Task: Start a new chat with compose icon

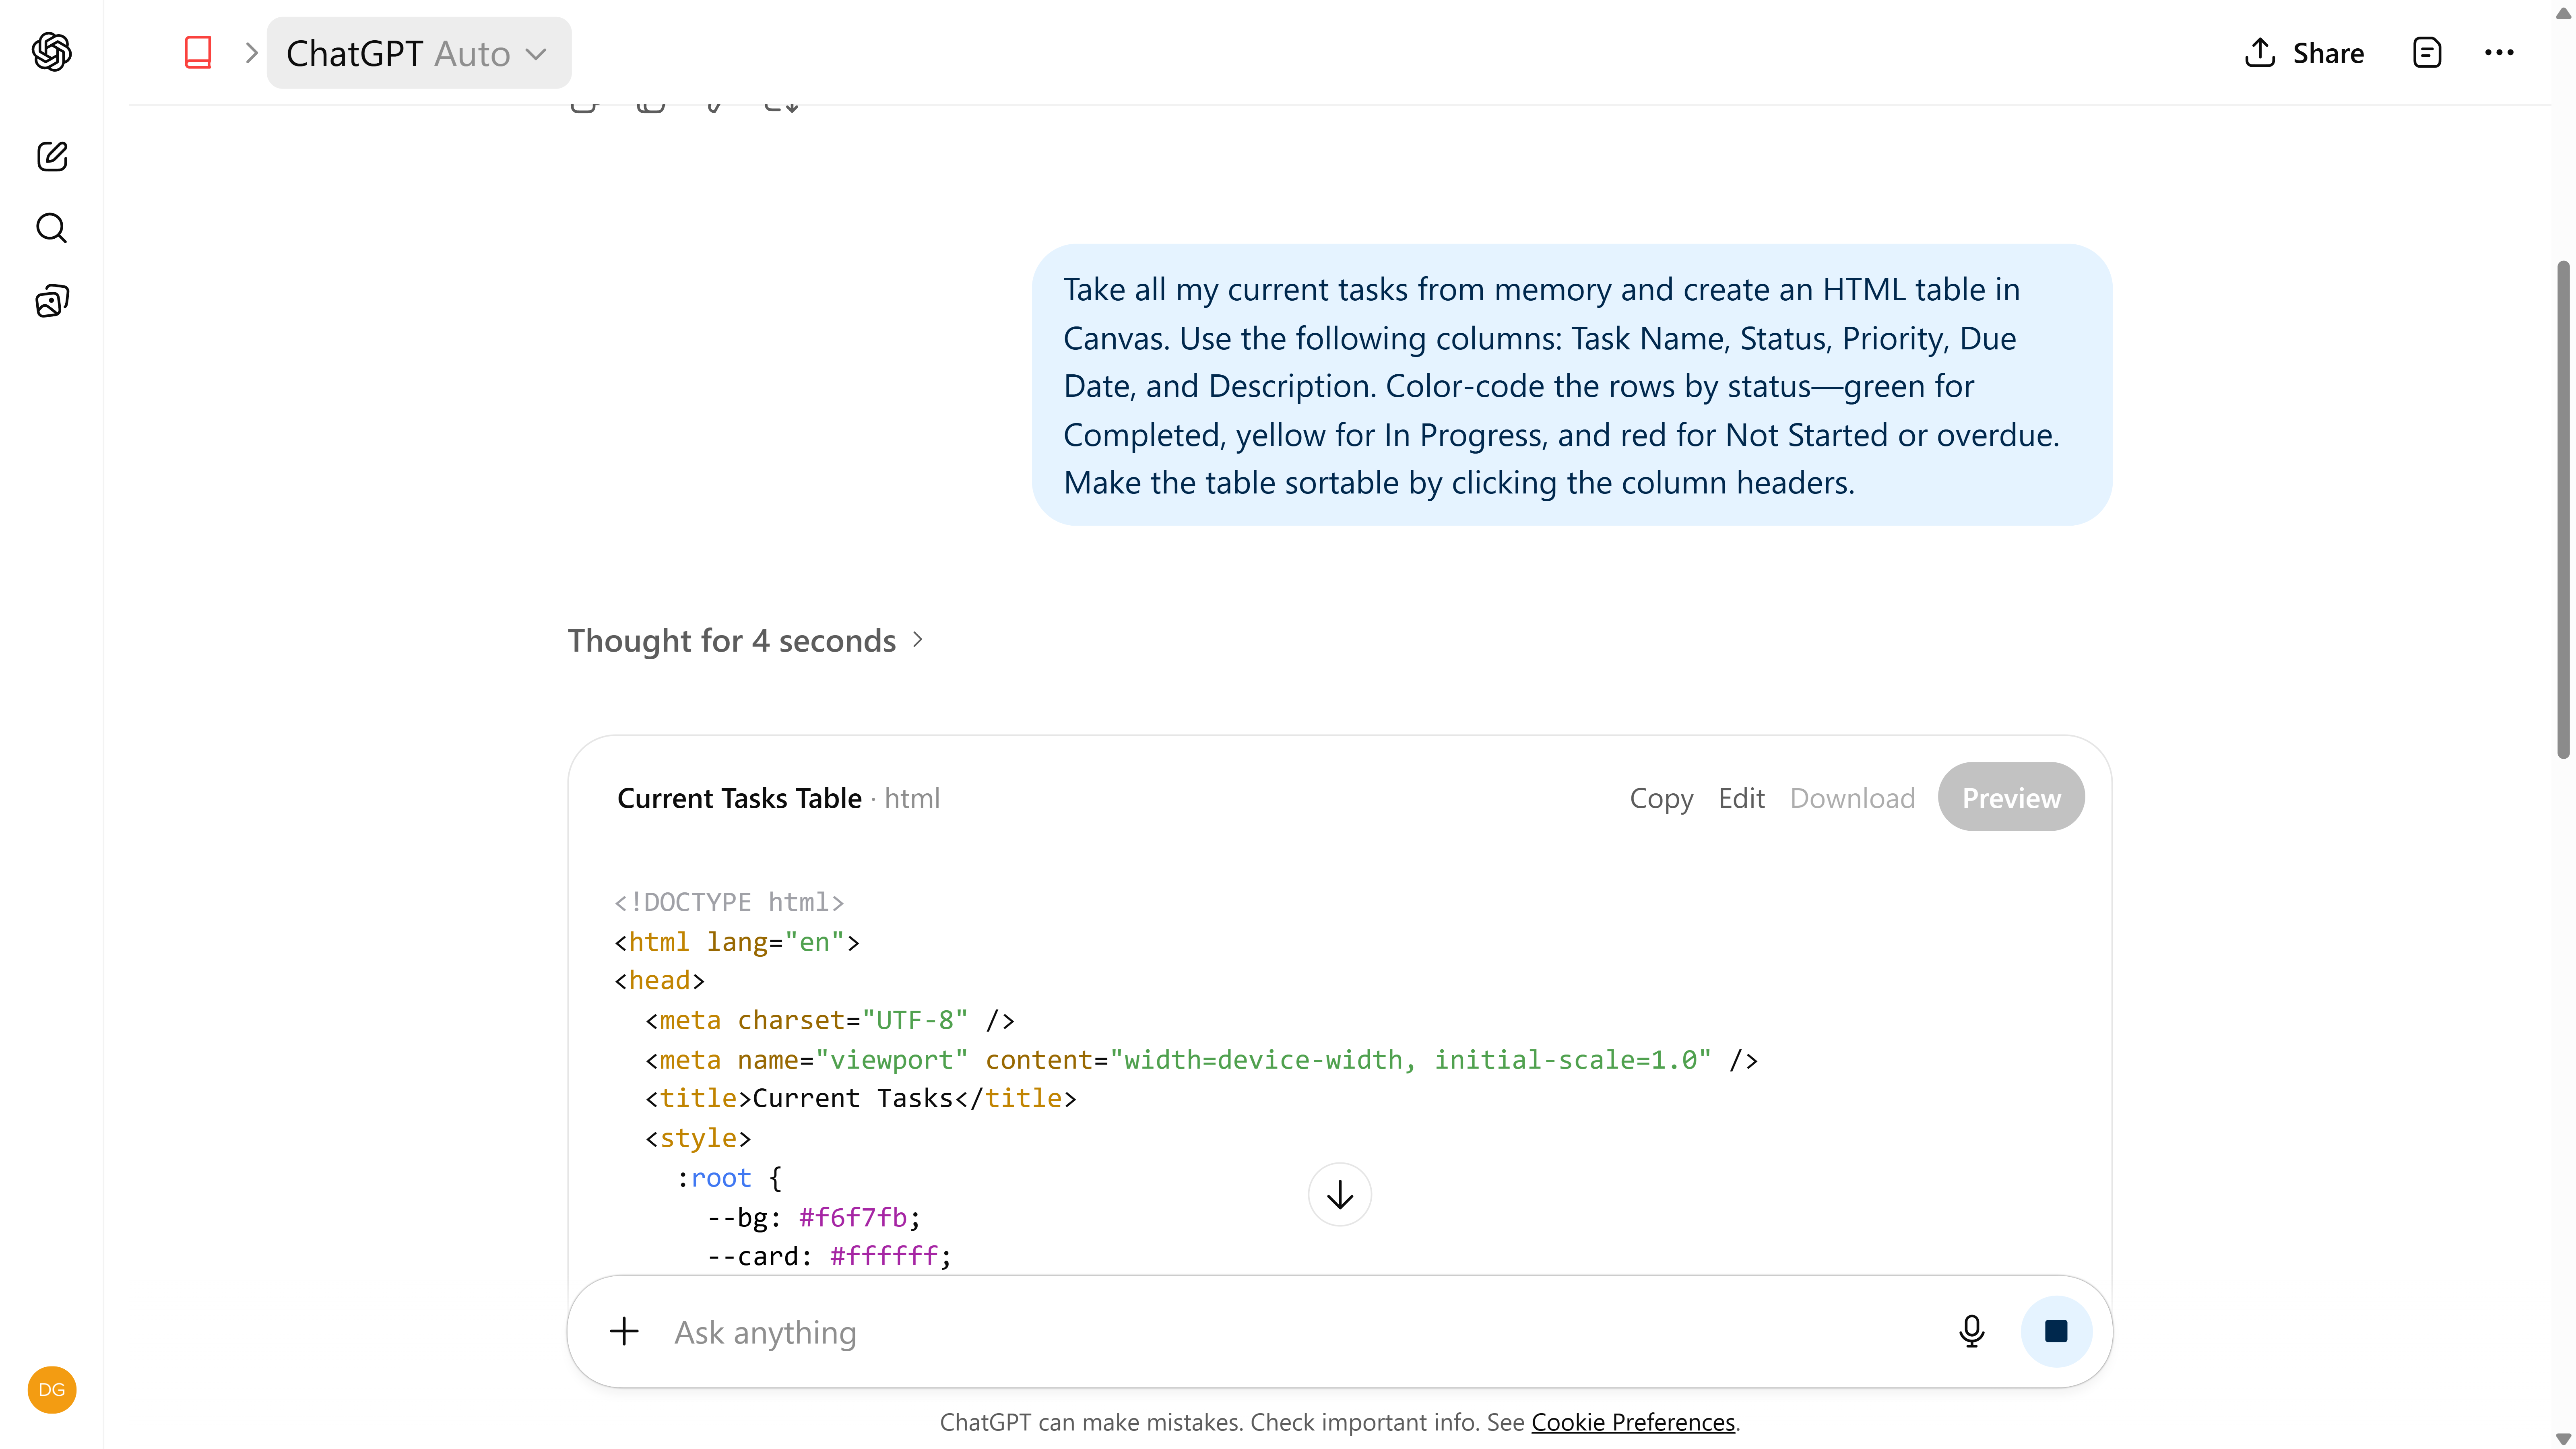Action: coord(52,156)
